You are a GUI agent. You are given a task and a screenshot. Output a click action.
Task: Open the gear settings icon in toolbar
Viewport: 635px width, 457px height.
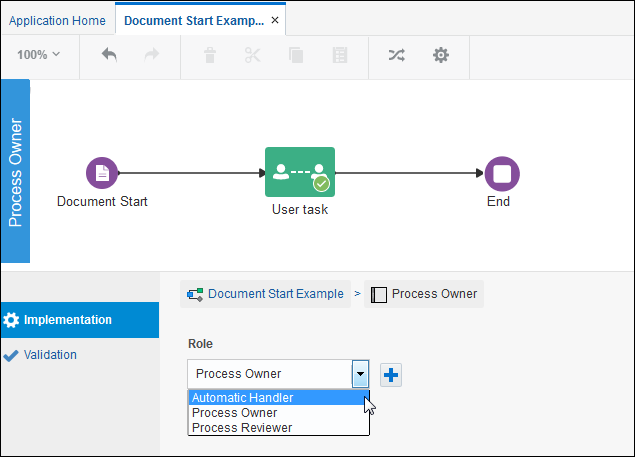point(441,55)
